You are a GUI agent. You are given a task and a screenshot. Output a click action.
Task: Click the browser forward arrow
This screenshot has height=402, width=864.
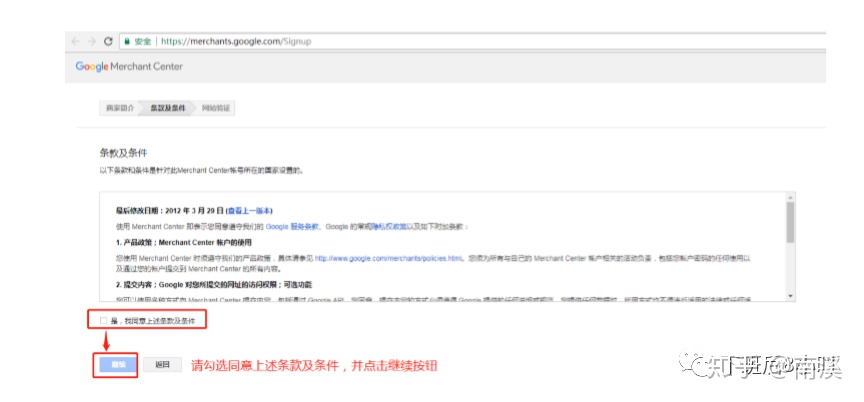pyautogui.click(x=92, y=41)
